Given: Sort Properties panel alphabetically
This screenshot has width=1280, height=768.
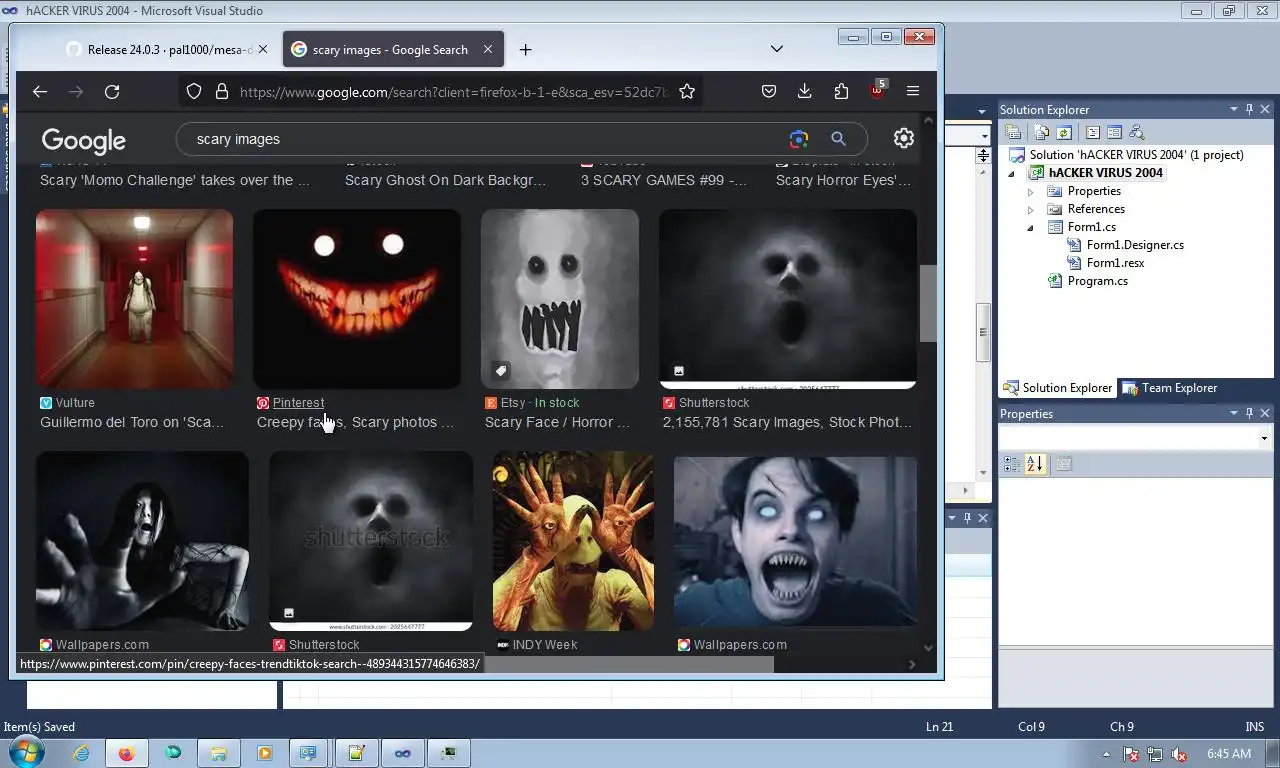Looking at the screenshot, I should [1035, 464].
